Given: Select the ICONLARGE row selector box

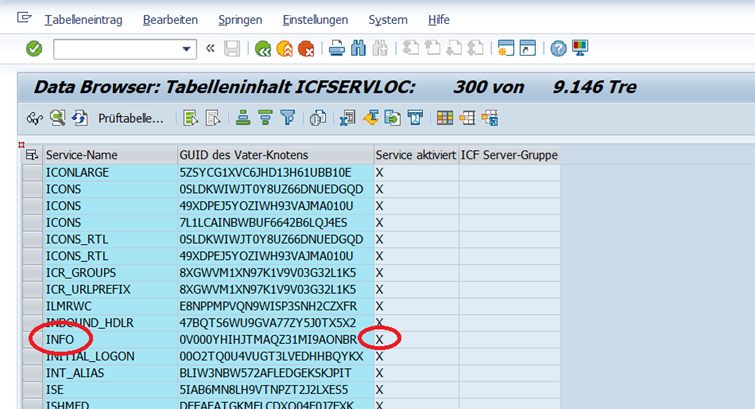Looking at the screenshot, I should coord(32,172).
